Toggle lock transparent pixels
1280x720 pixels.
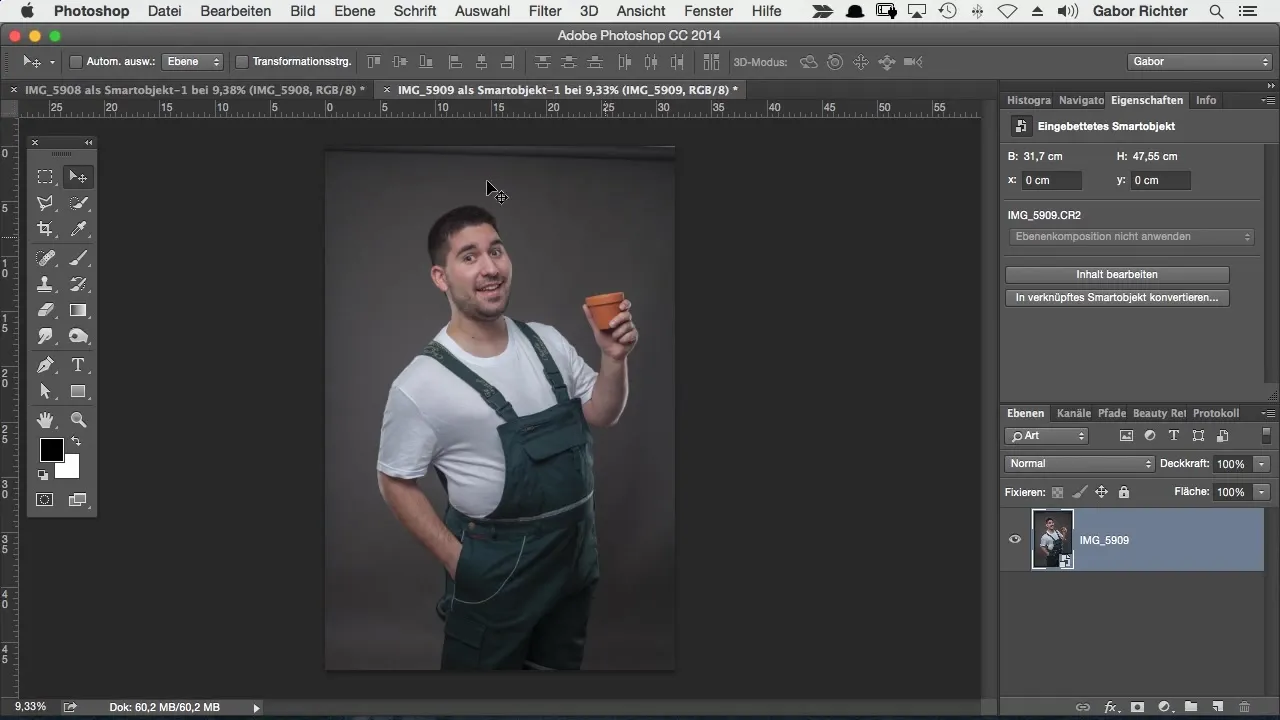click(1057, 492)
